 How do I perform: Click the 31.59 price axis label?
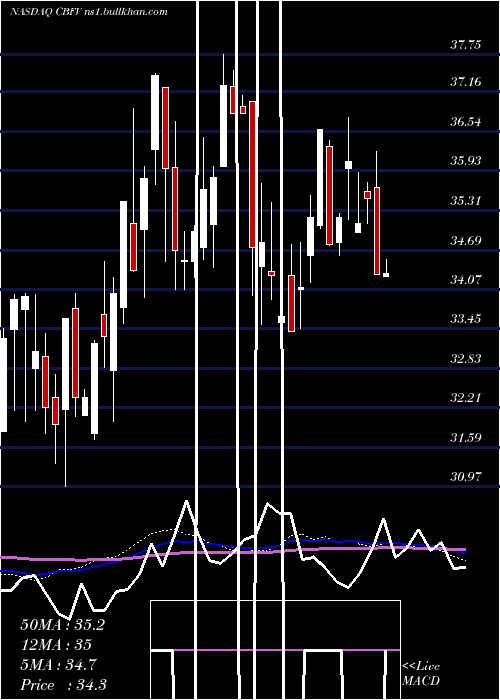tap(466, 437)
